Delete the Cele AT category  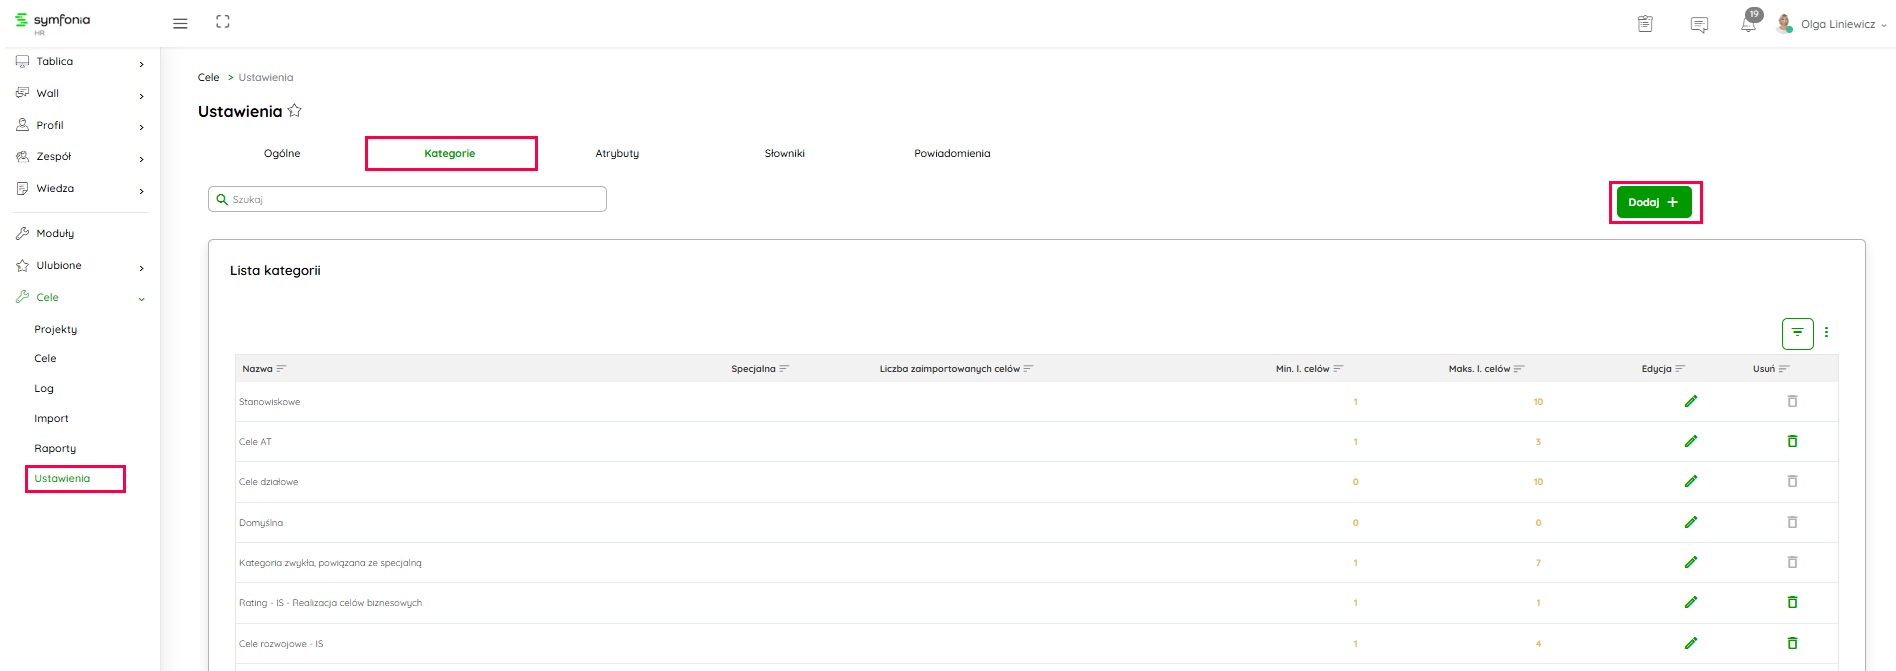coord(1792,441)
